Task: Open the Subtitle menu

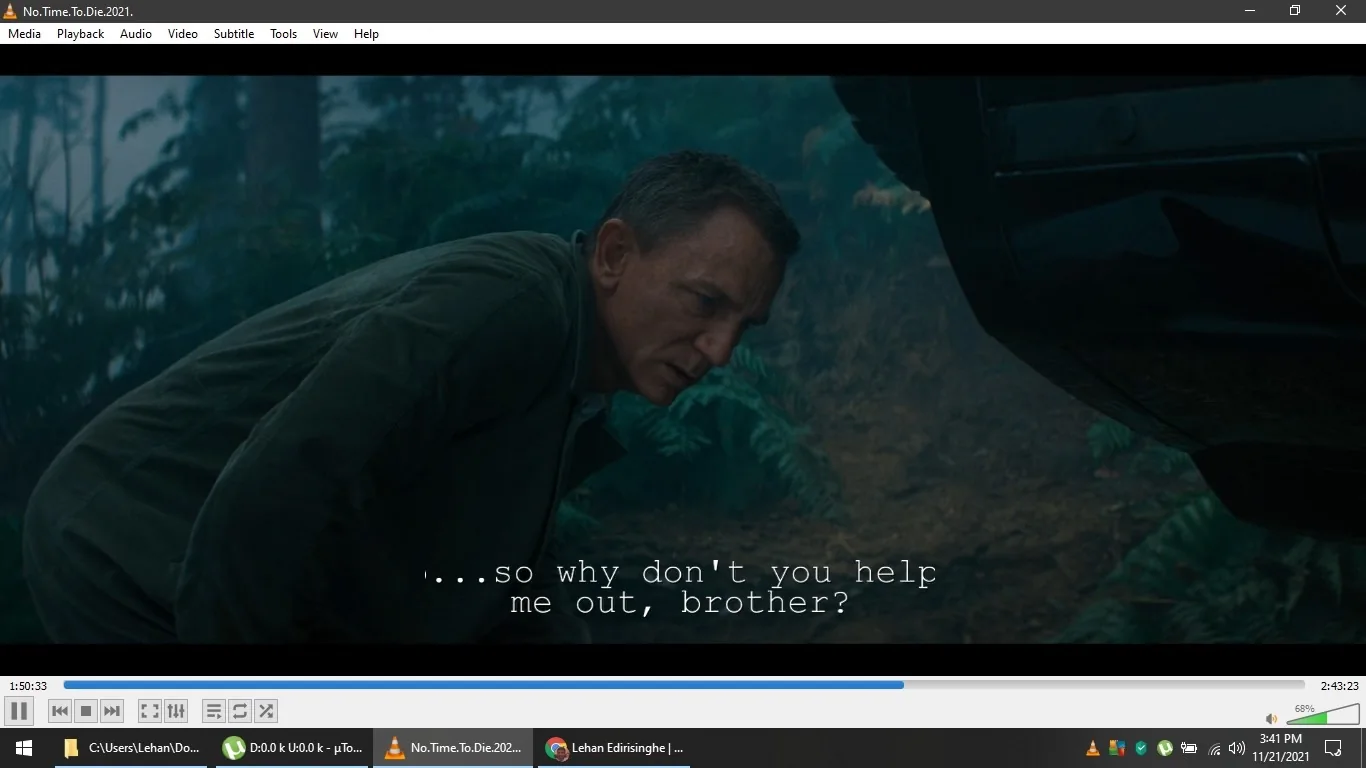Action: click(234, 34)
